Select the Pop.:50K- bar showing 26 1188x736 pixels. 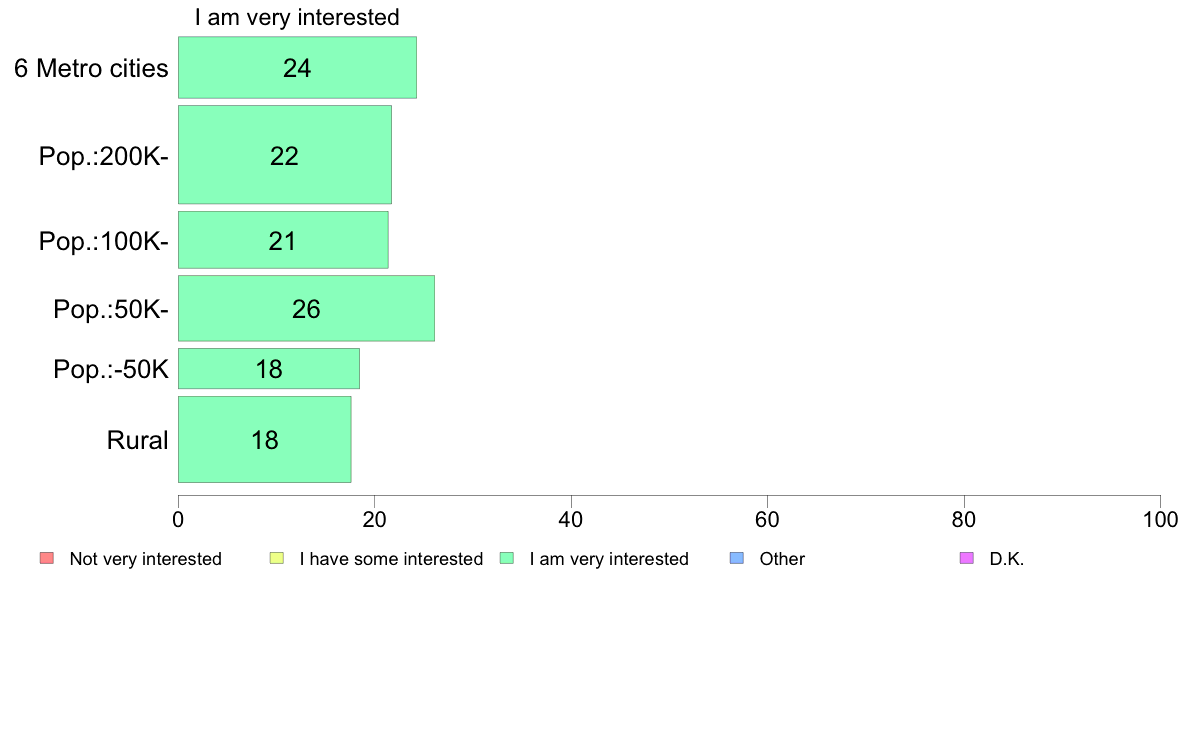pos(306,308)
